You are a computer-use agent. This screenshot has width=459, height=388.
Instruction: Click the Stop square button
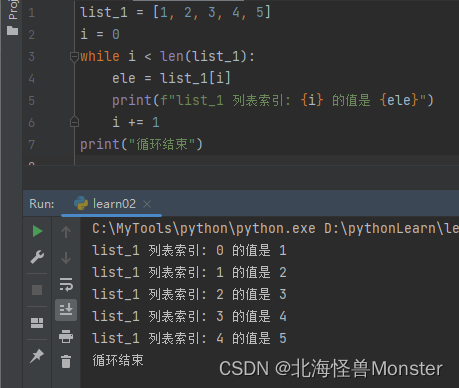tap(37, 290)
